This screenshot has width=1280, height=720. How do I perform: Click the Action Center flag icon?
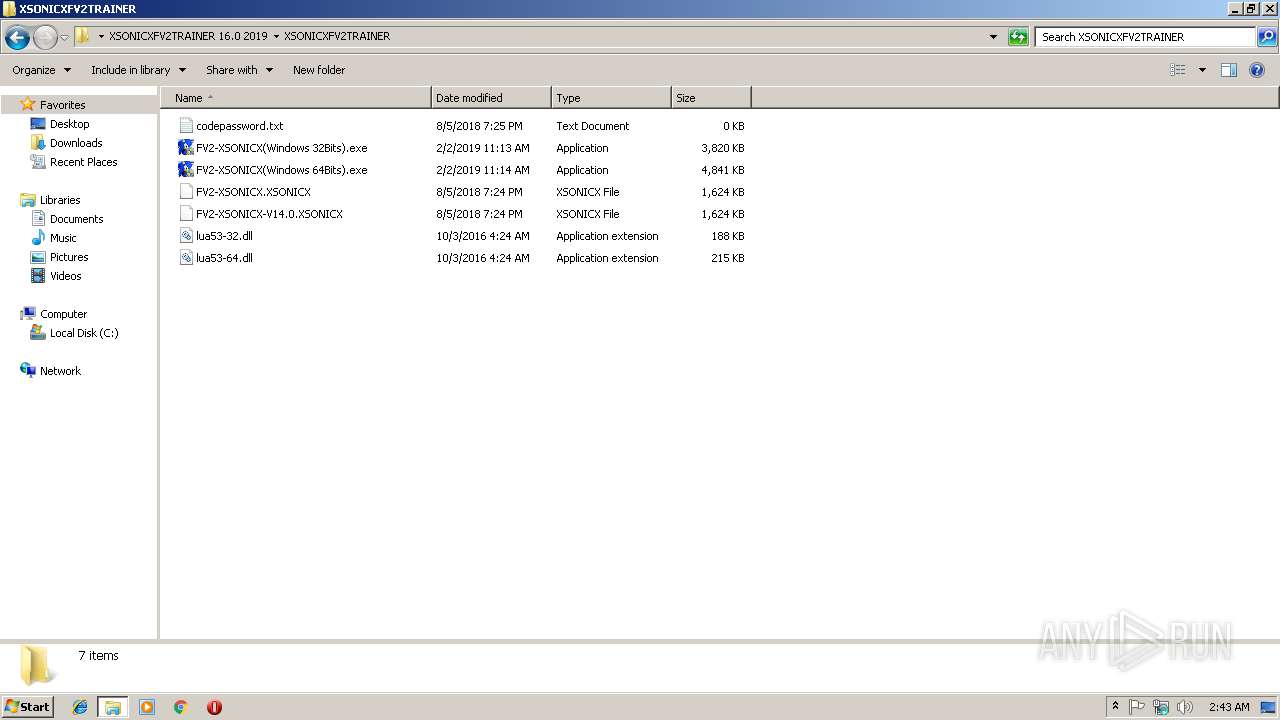[1137, 707]
